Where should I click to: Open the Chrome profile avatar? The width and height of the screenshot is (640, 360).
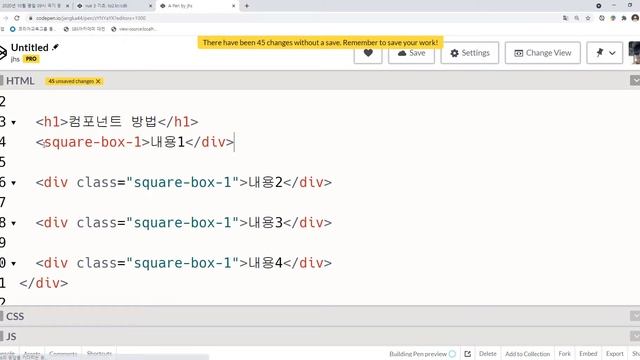[x=635, y=18]
